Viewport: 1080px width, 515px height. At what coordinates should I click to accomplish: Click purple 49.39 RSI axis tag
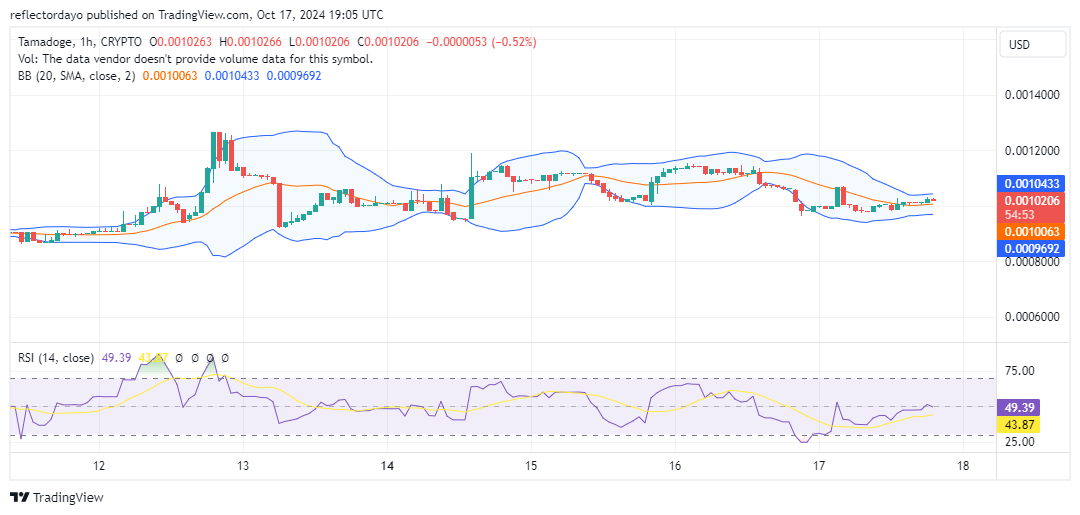click(x=1019, y=408)
